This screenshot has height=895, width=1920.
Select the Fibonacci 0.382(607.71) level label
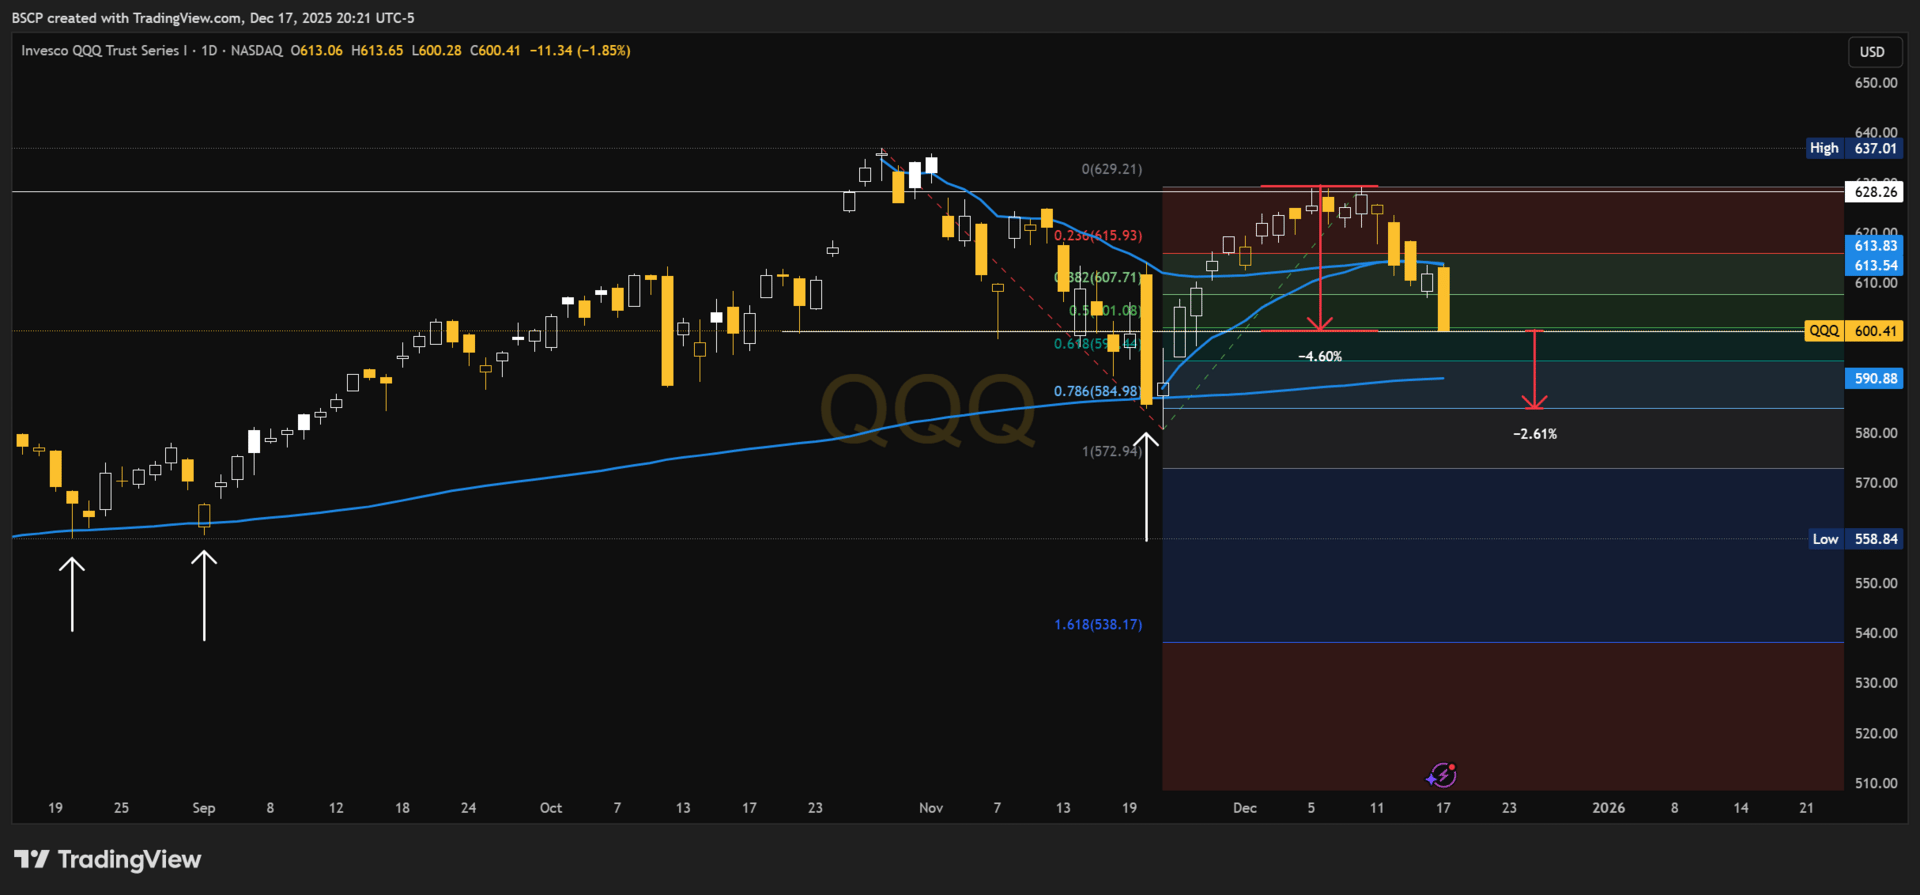coord(1098,278)
